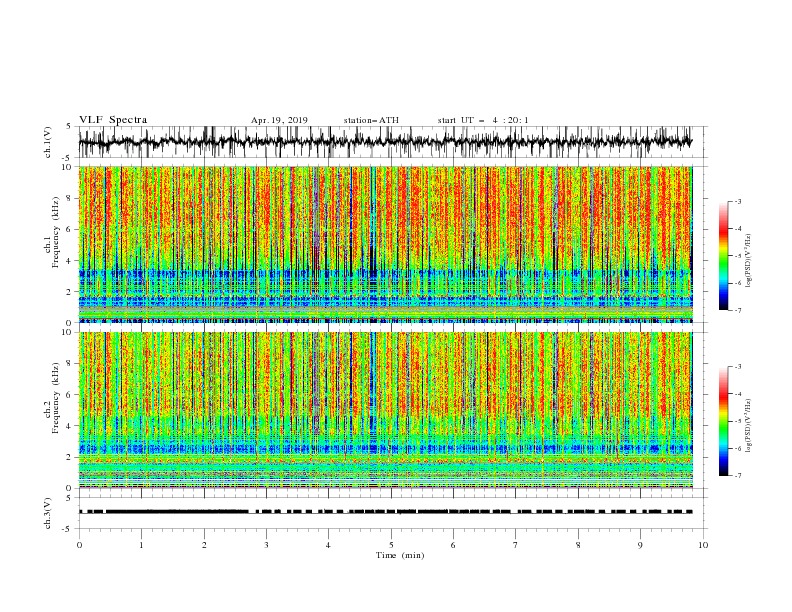Click the "ch.1(V)" waveform axis label
The image size is (792, 612).
[x=48, y=142]
